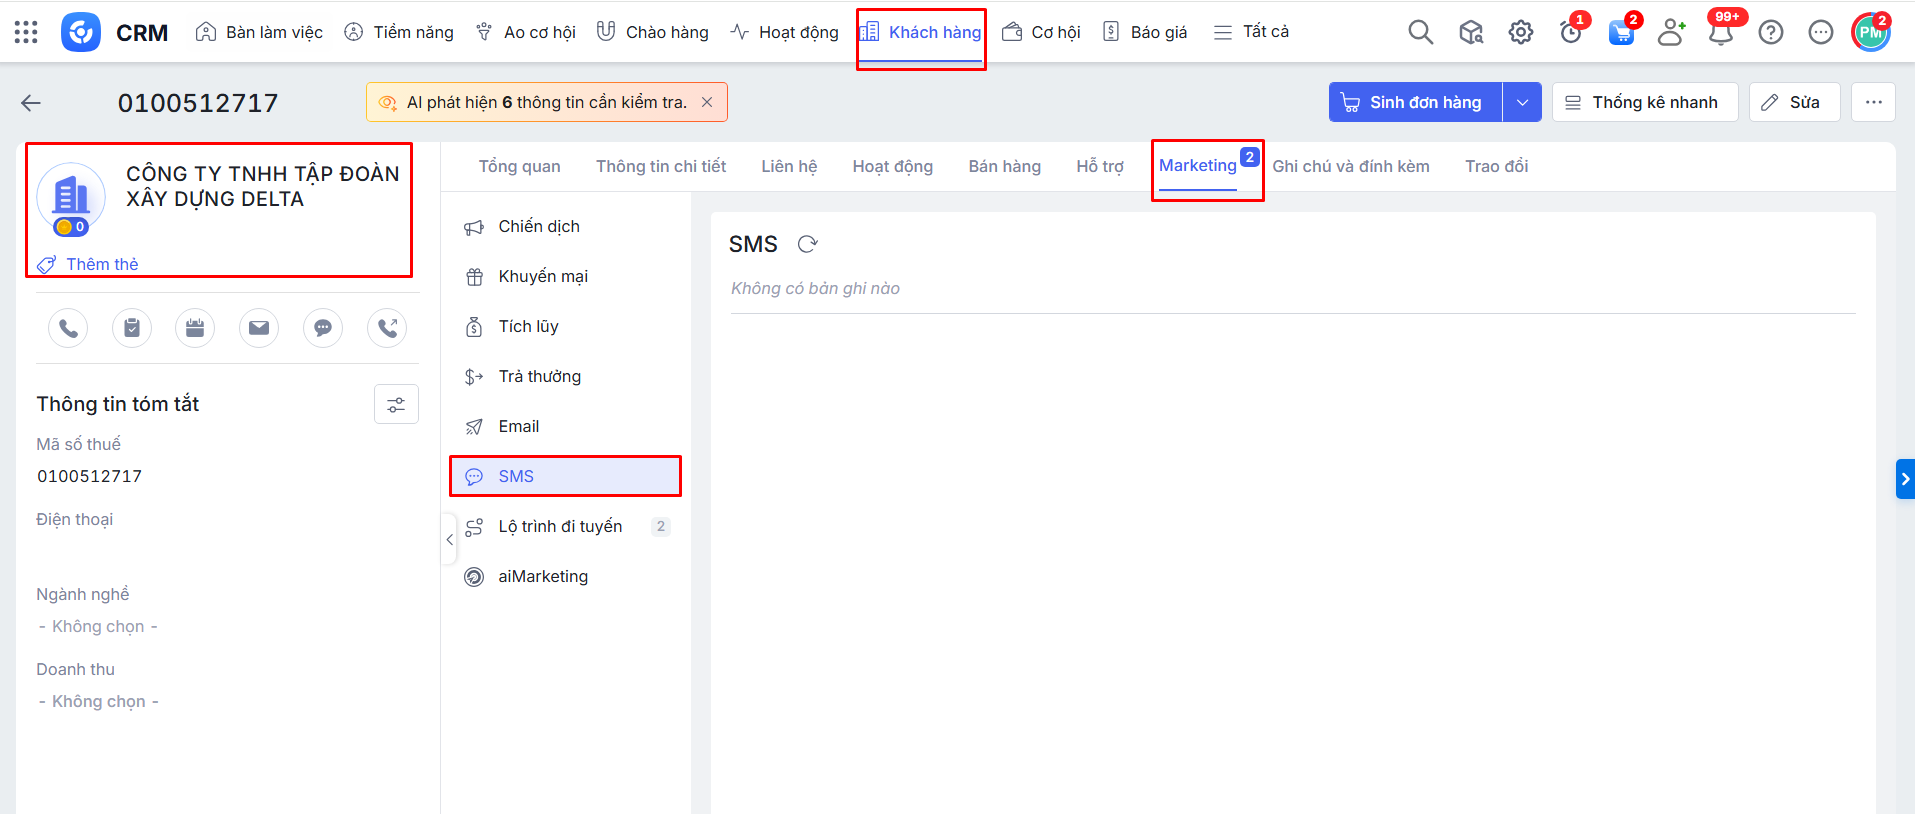The height and width of the screenshot is (814, 1915).
Task: Click the Thống kê nhanh button
Action: pos(1644,102)
